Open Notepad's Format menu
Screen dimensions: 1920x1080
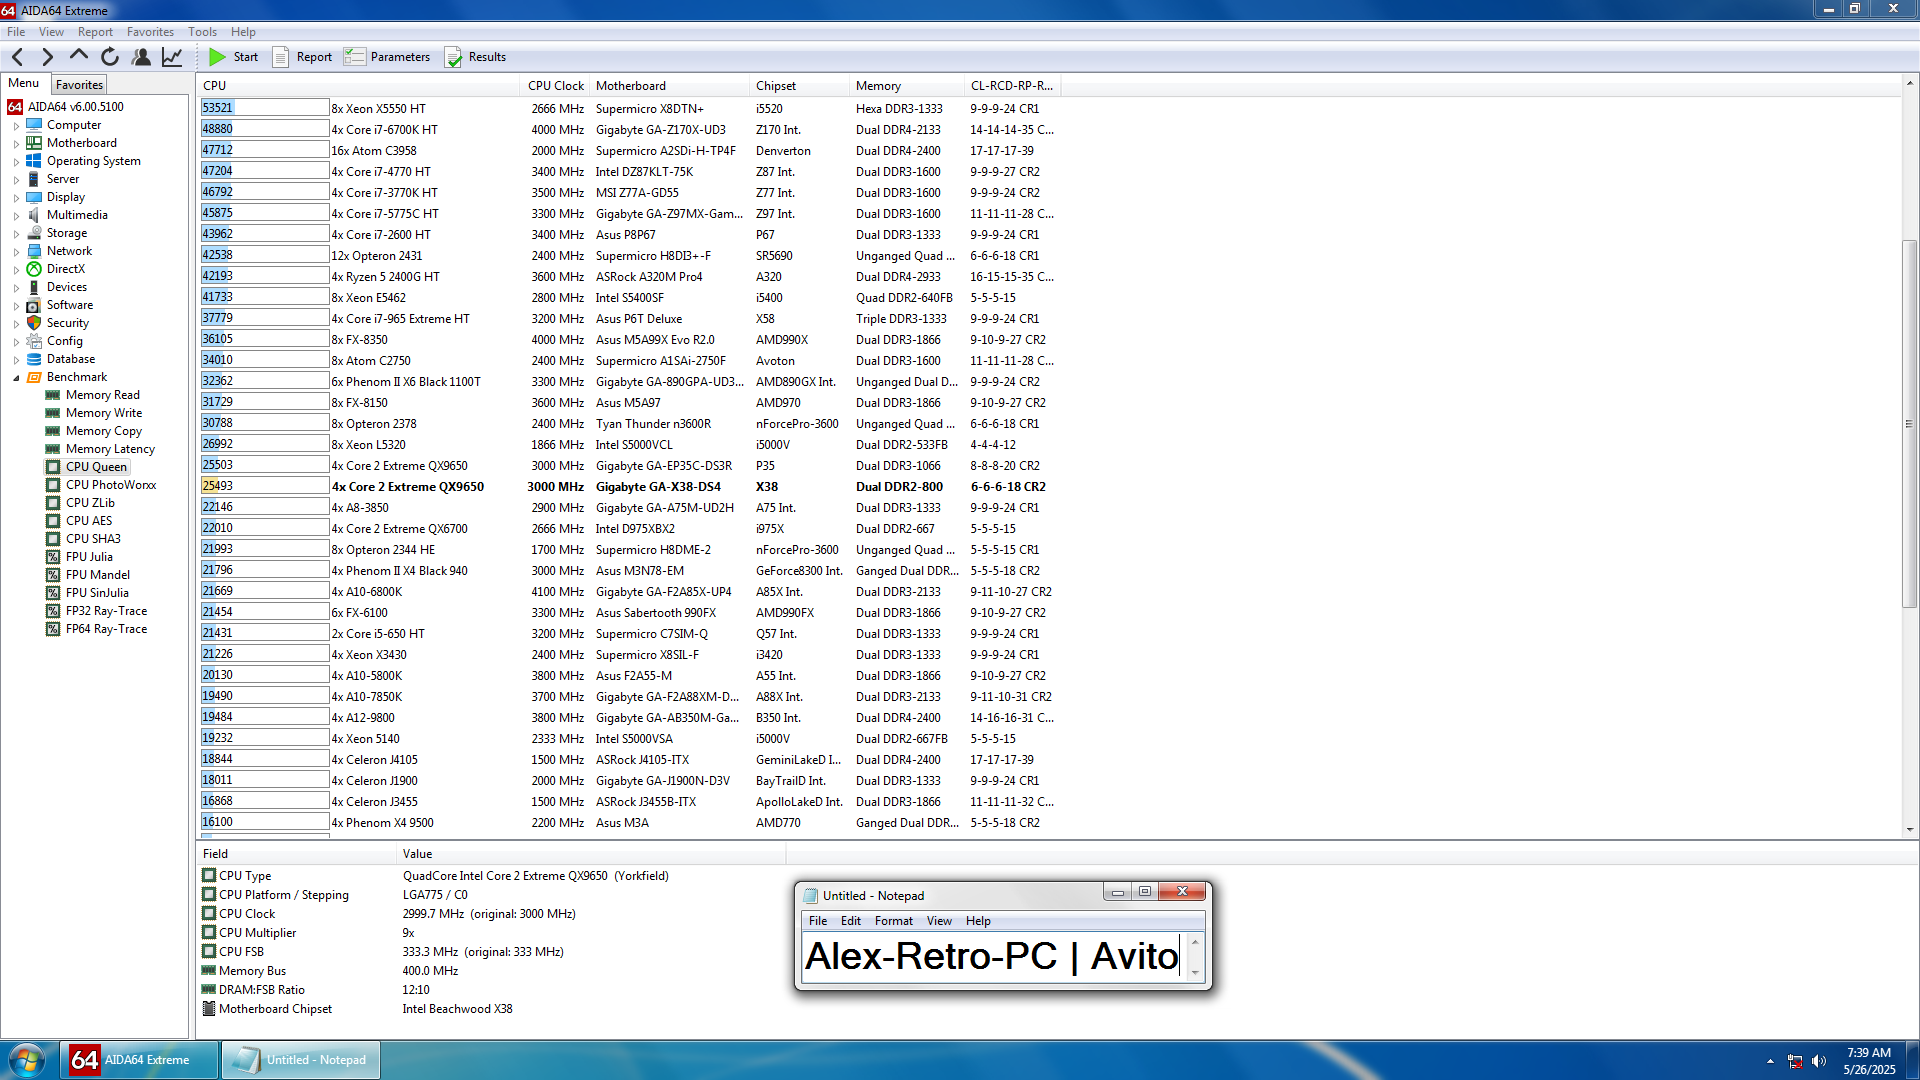click(x=893, y=921)
